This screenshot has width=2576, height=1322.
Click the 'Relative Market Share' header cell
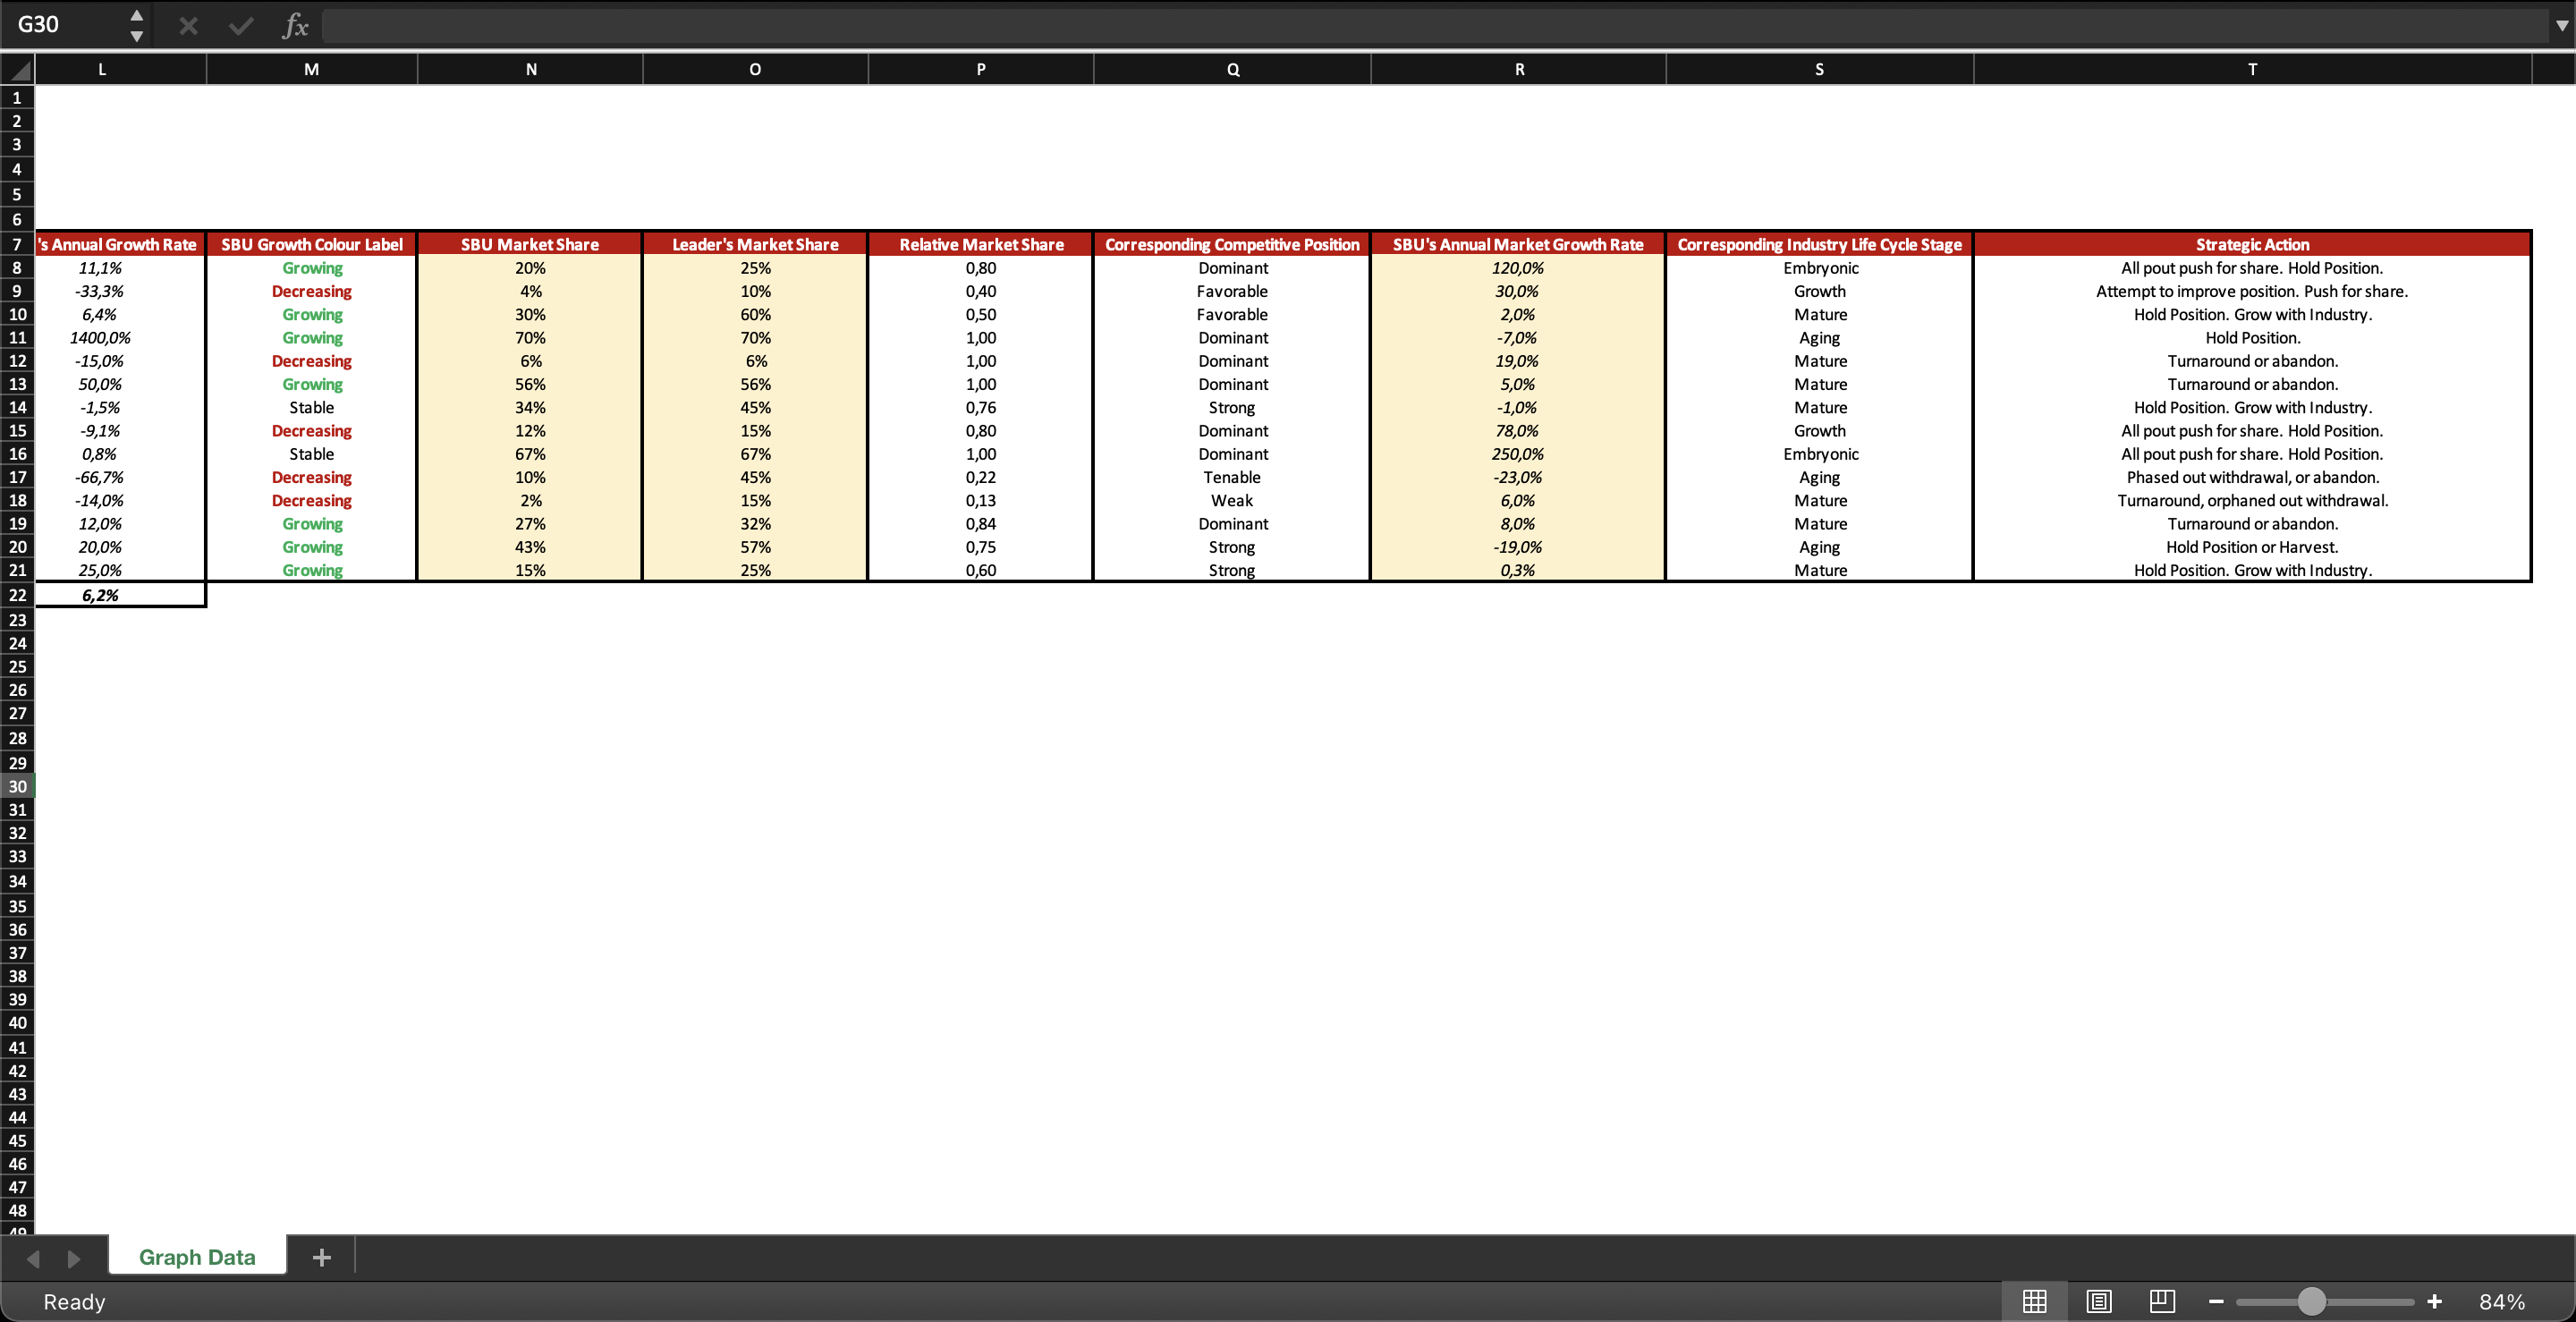point(980,244)
